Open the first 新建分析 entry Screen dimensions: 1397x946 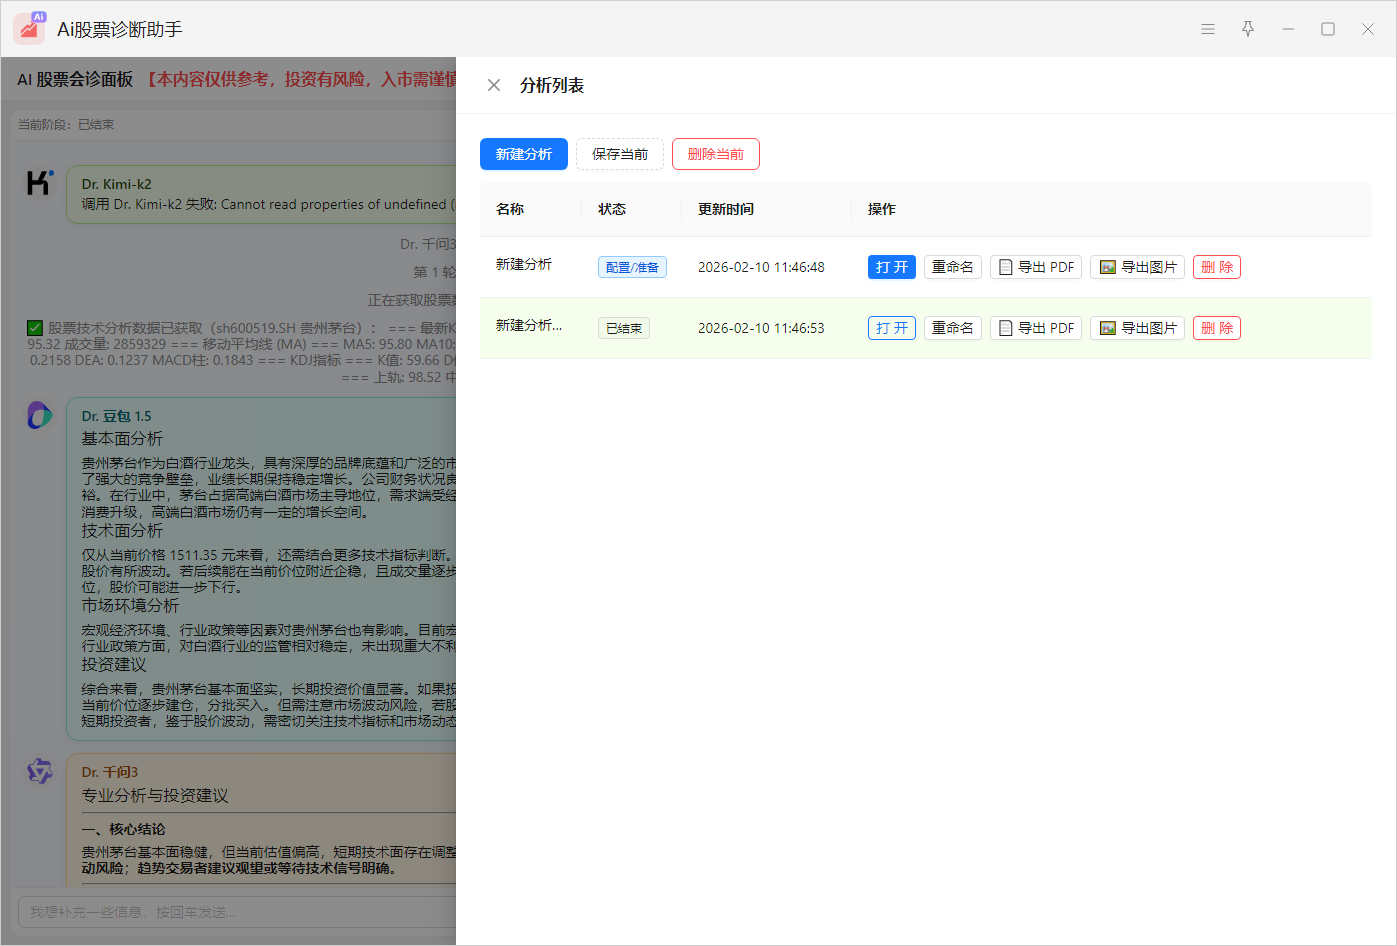pos(891,267)
